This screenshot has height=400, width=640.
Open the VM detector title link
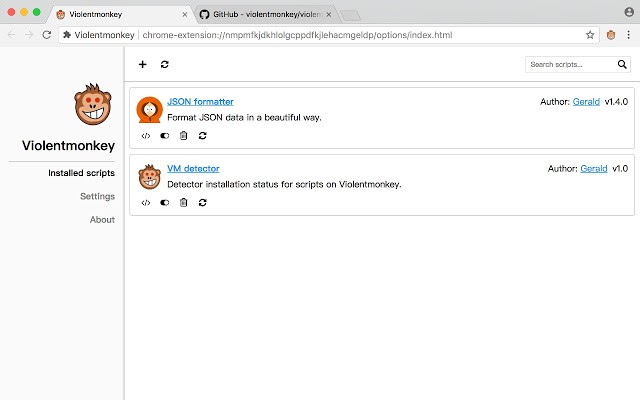tap(193, 168)
